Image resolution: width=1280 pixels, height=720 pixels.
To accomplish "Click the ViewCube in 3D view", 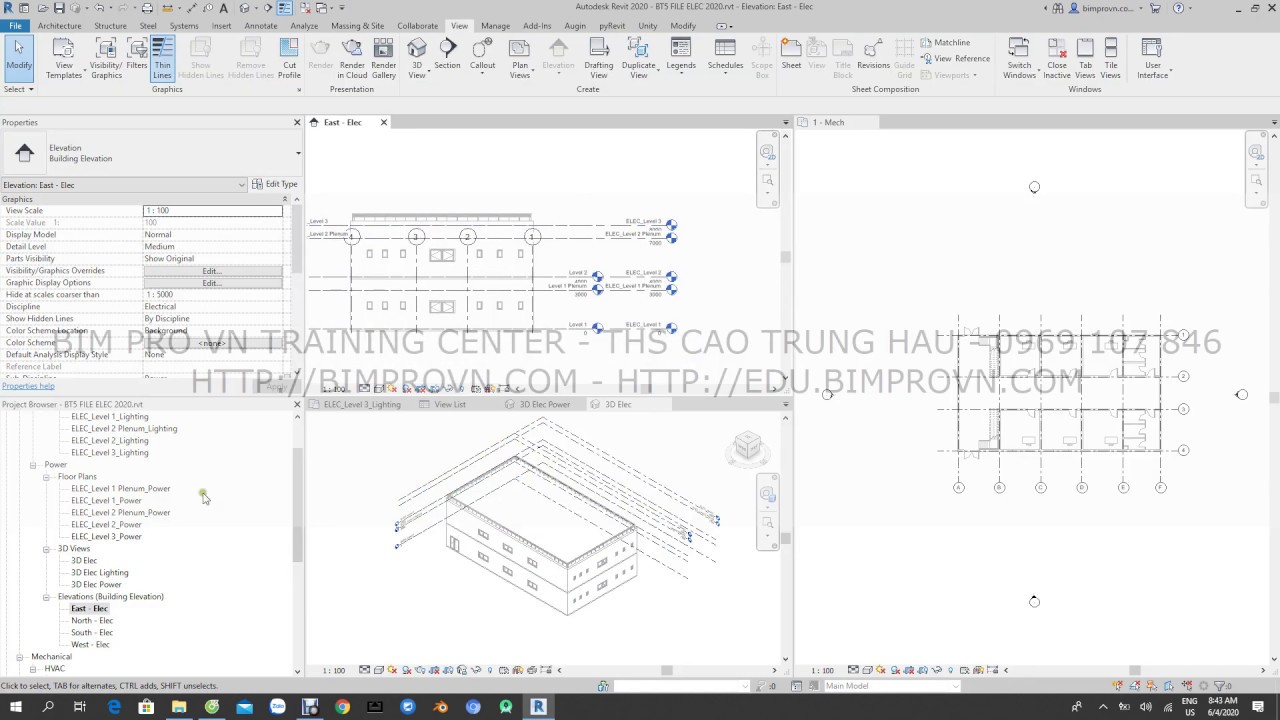I will tap(747, 447).
